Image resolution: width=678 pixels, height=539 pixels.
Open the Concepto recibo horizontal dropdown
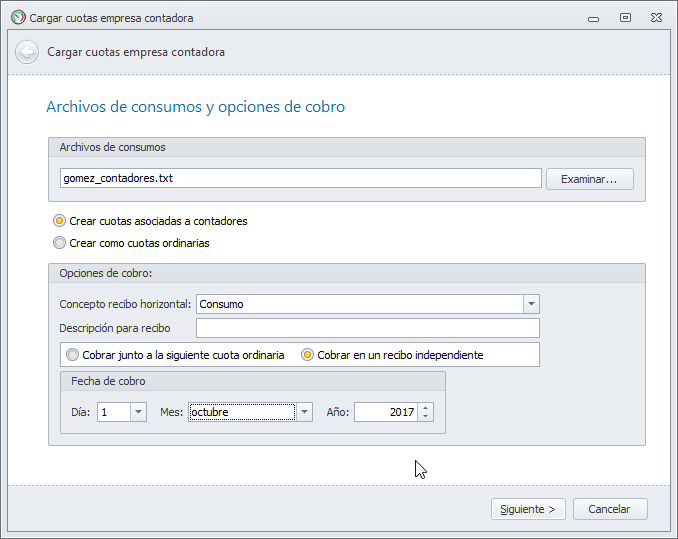[x=531, y=304]
